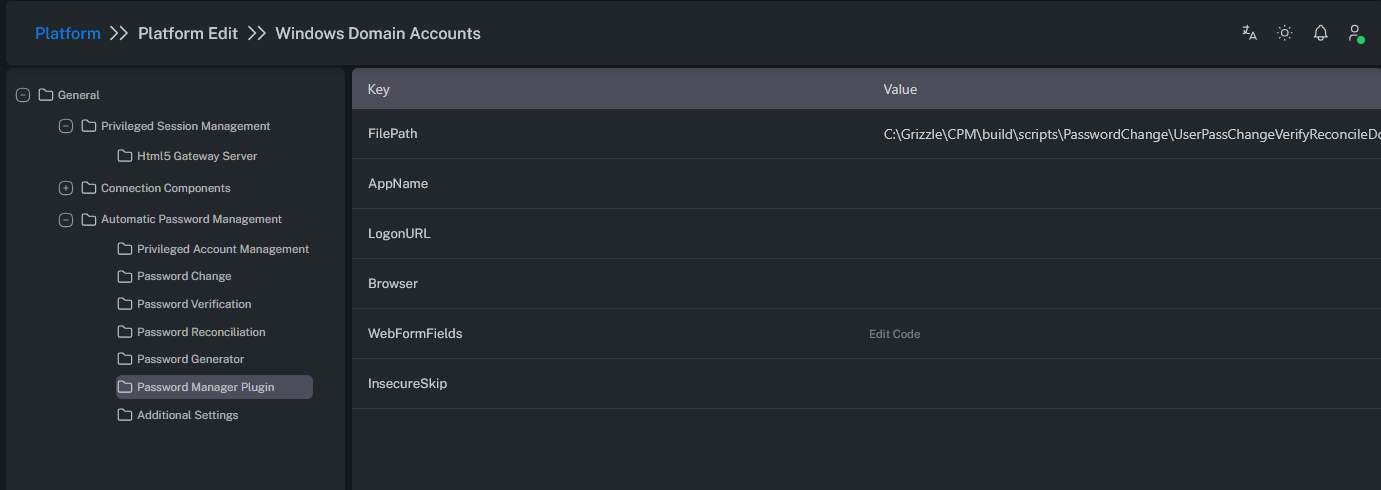This screenshot has width=1381, height=490.
Task: Collapse the General tree node
Action: pyautogui.click(x=23, y=95)
